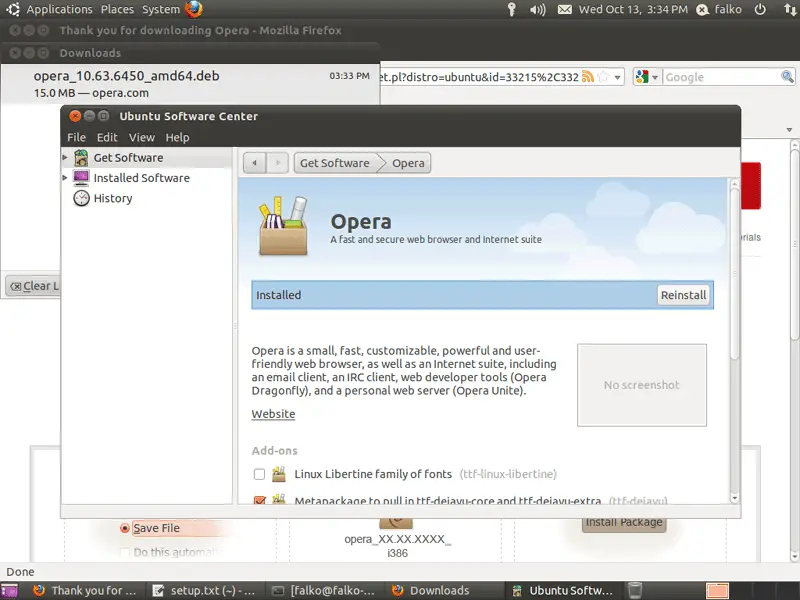Open the network connections arrows icon
The image size is (800, 600).
click(x=790, y=9)
